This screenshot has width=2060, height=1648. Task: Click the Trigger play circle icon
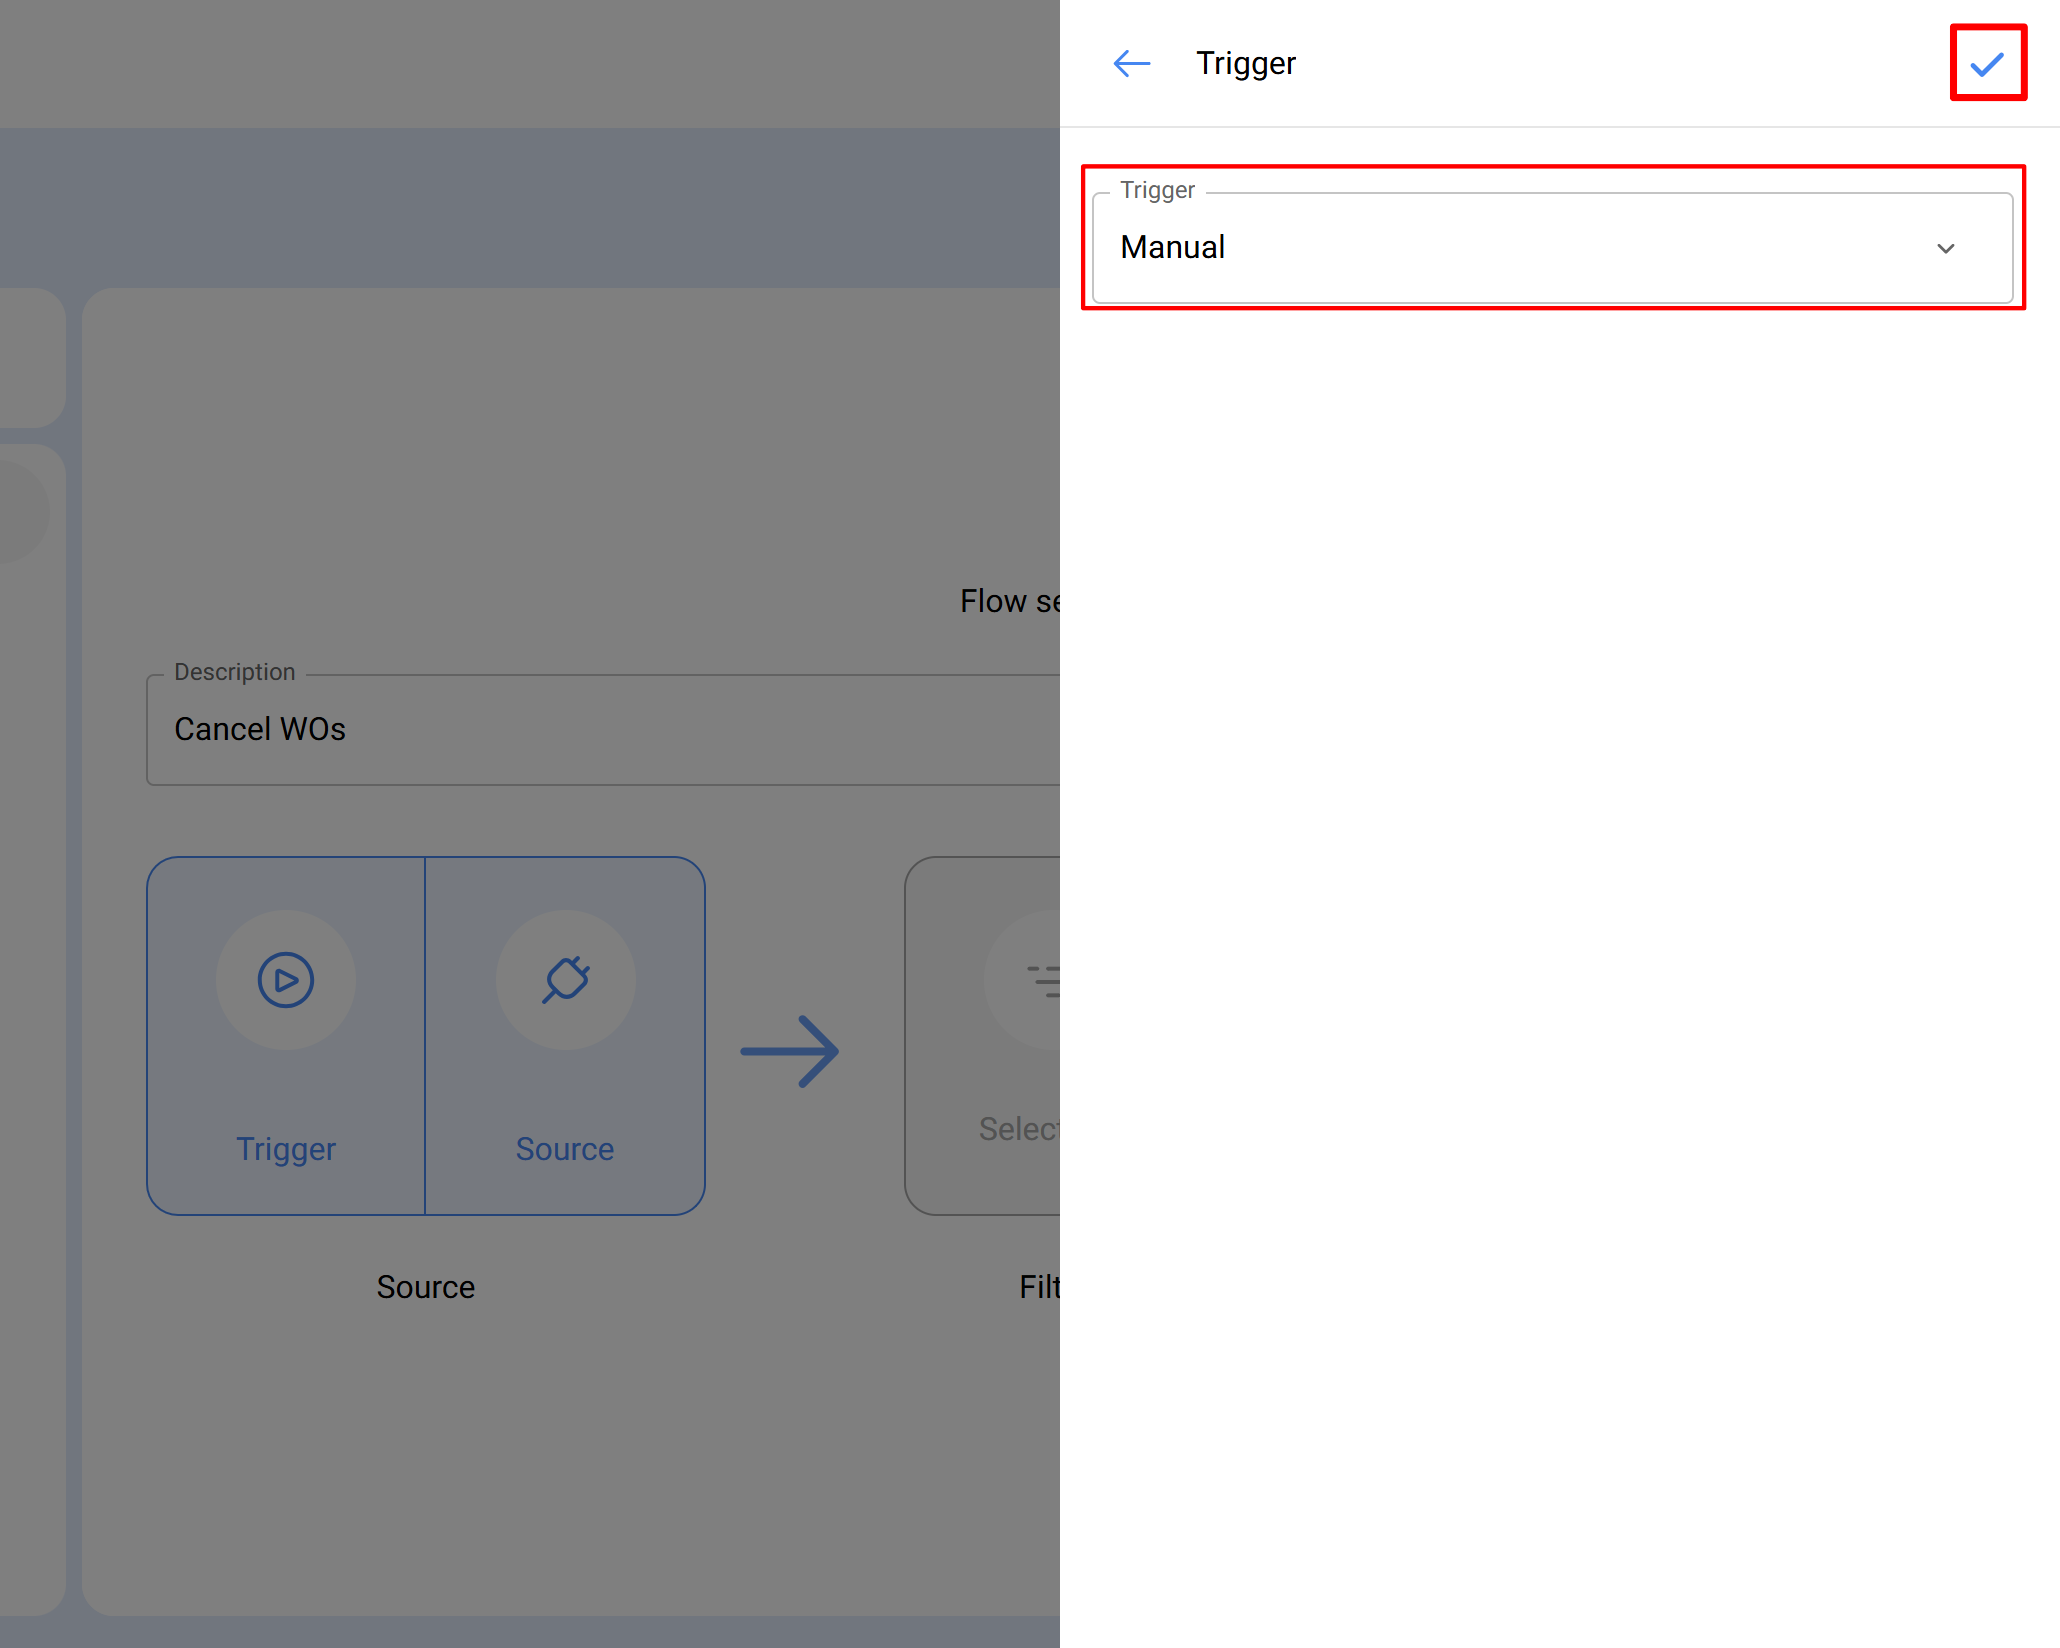tap(286, 980)
